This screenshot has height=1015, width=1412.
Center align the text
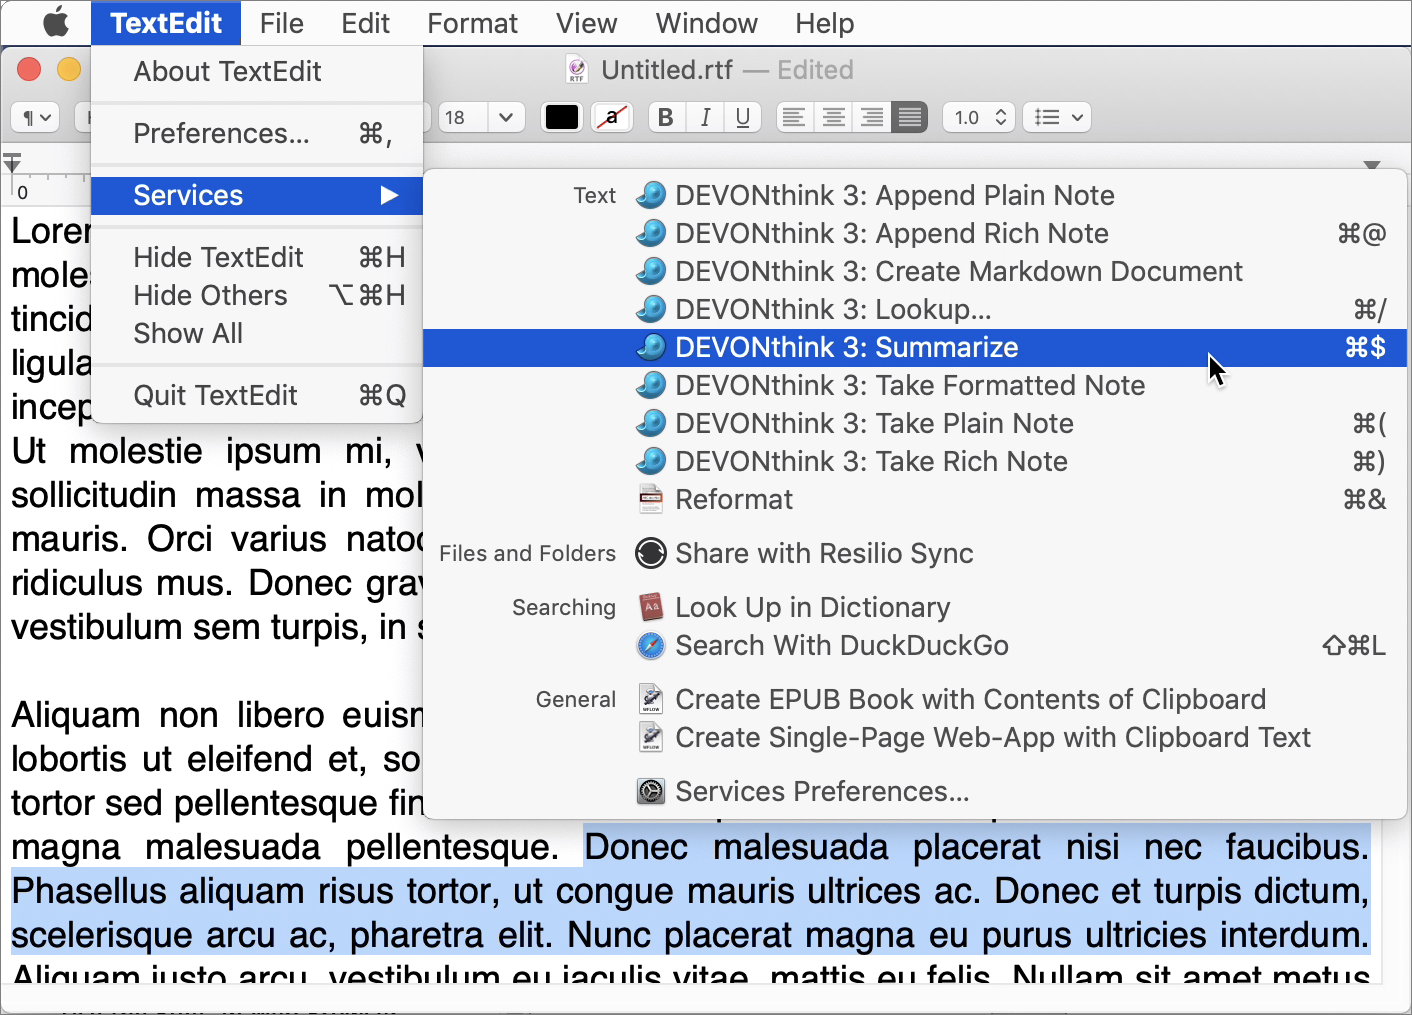click(833, 117)
